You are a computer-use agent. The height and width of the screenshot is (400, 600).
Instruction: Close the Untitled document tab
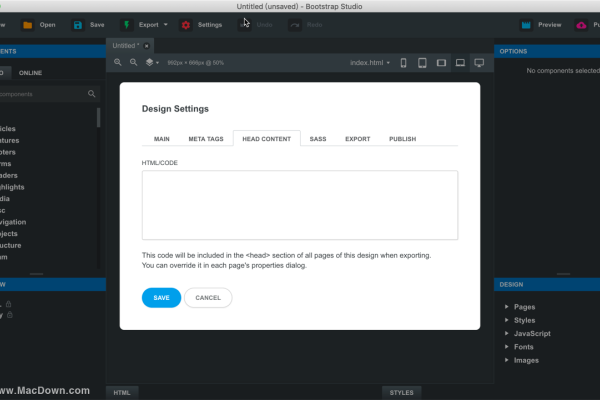pyautogui.click(x=147, y=46)
